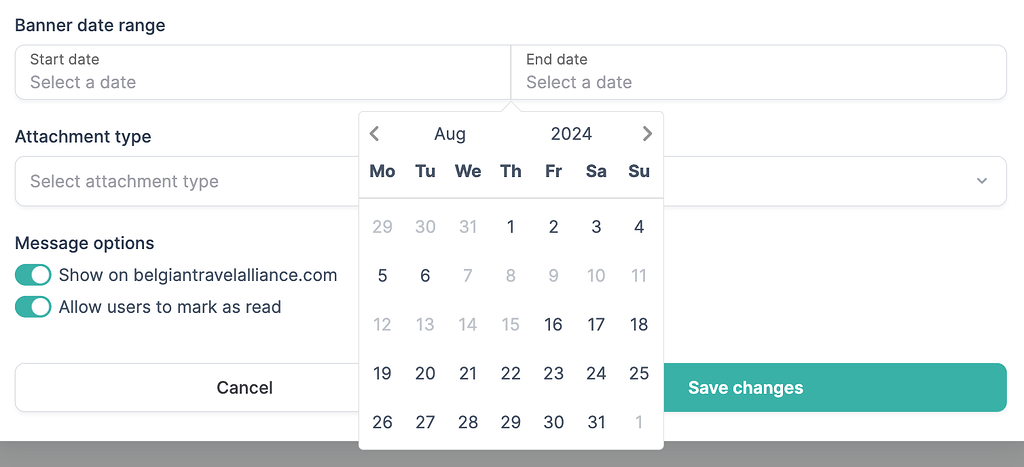Open the 2024 year selector

pos(571,134)
